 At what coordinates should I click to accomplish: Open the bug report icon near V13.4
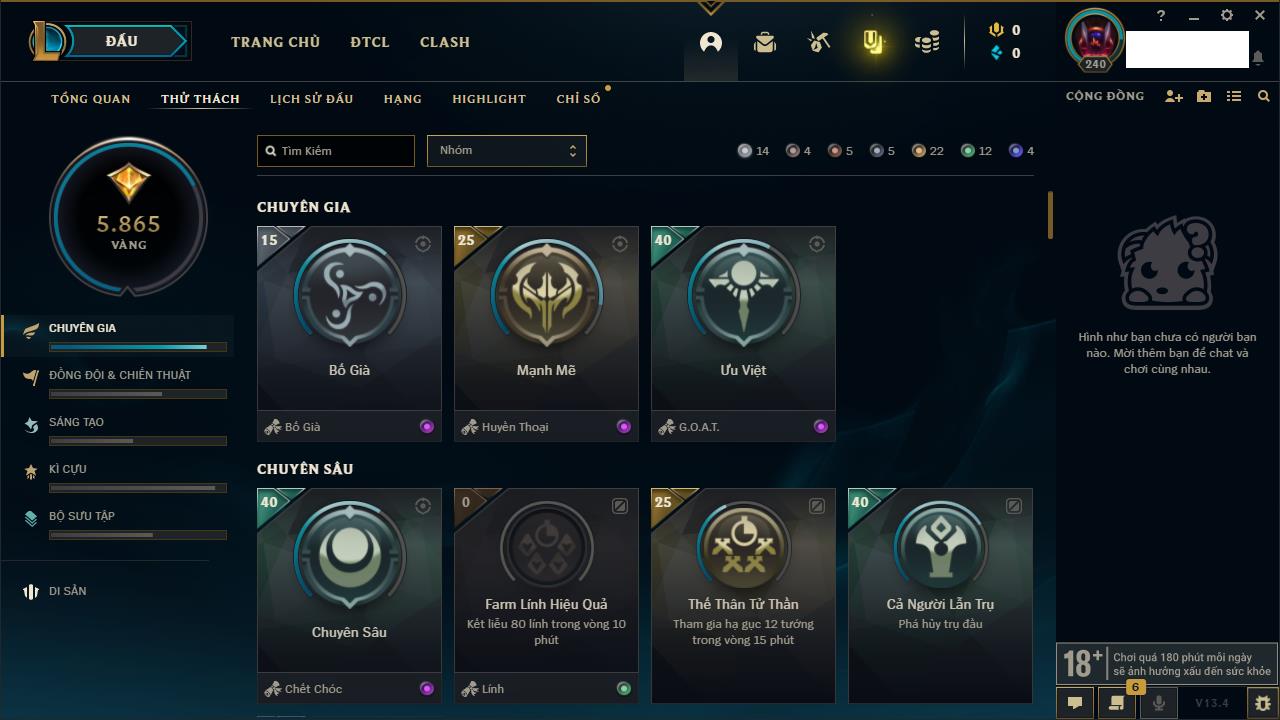1262,703
